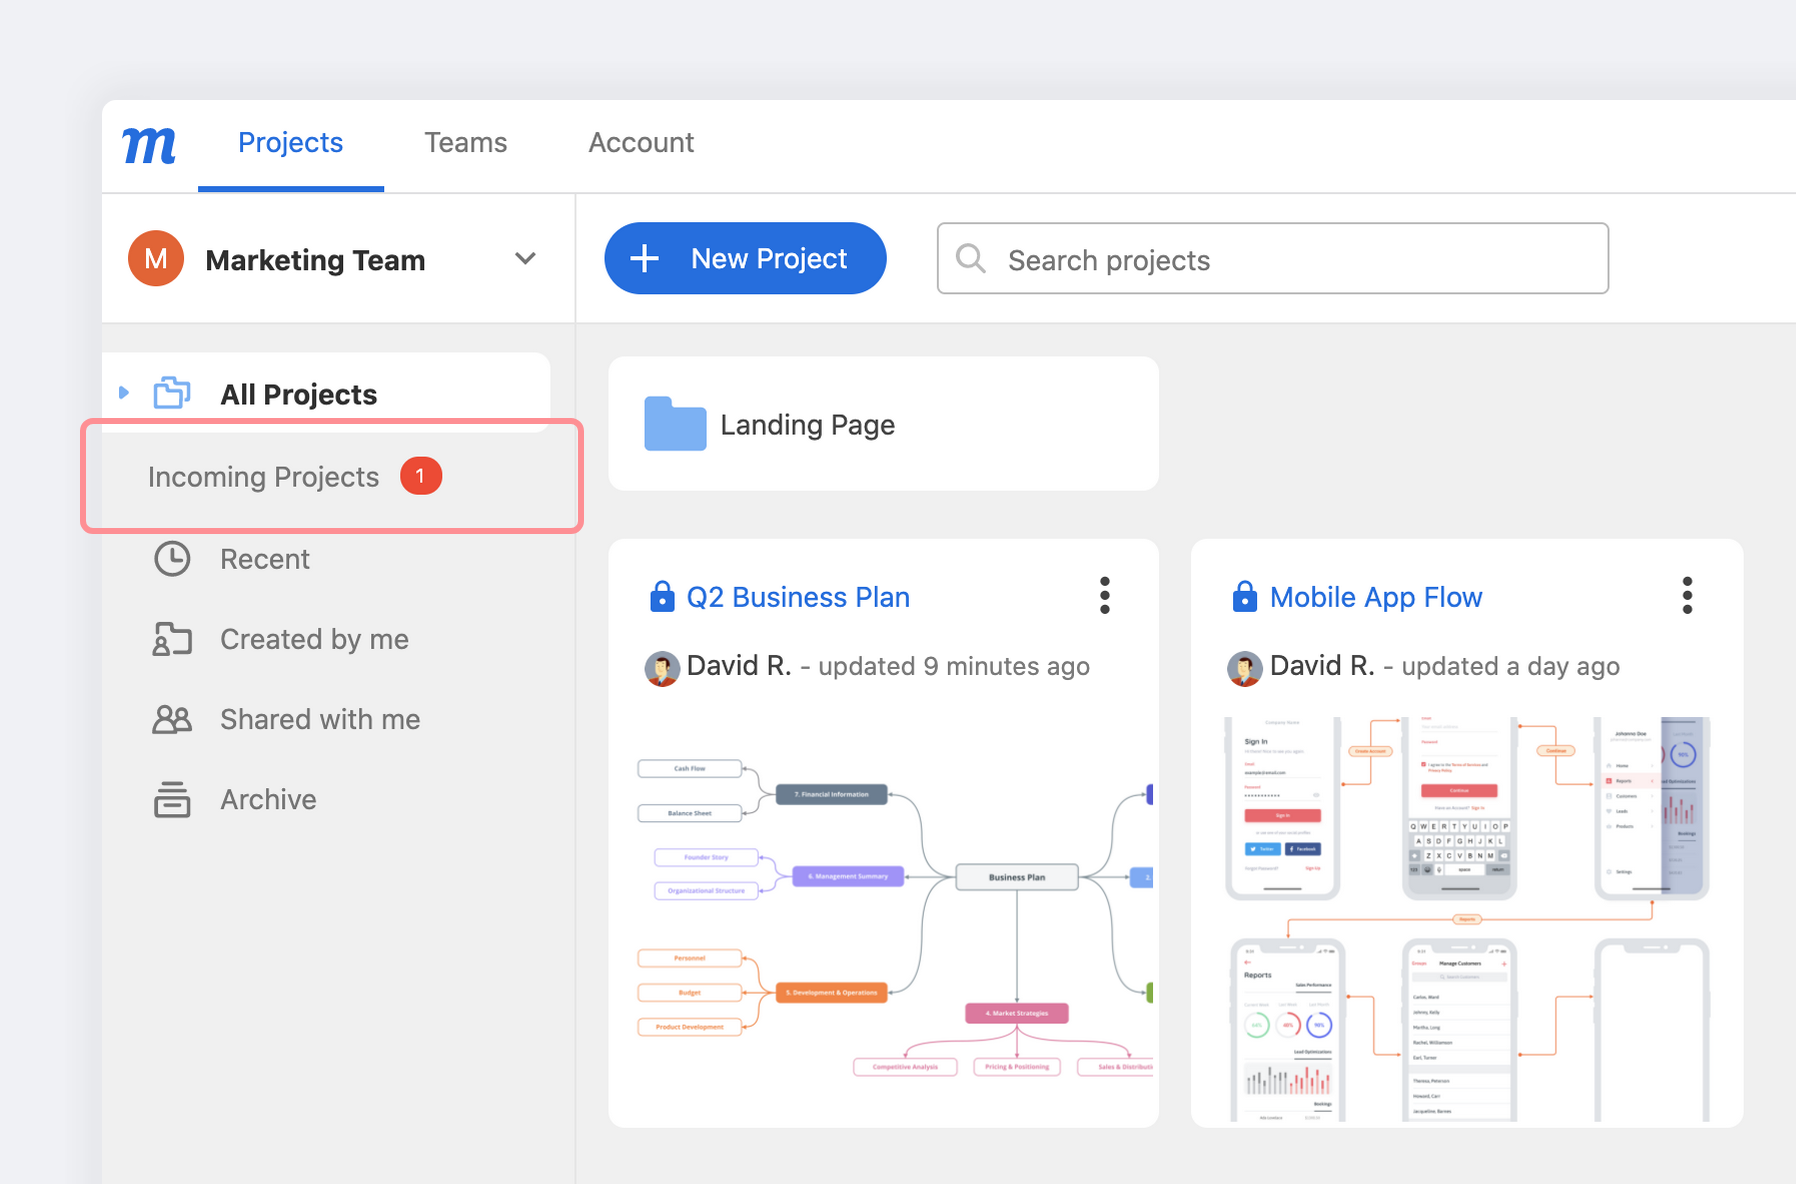Screen dimensions: 1796x1184
Task: Click the All Projects folder icon
Action: pos(172,393)
